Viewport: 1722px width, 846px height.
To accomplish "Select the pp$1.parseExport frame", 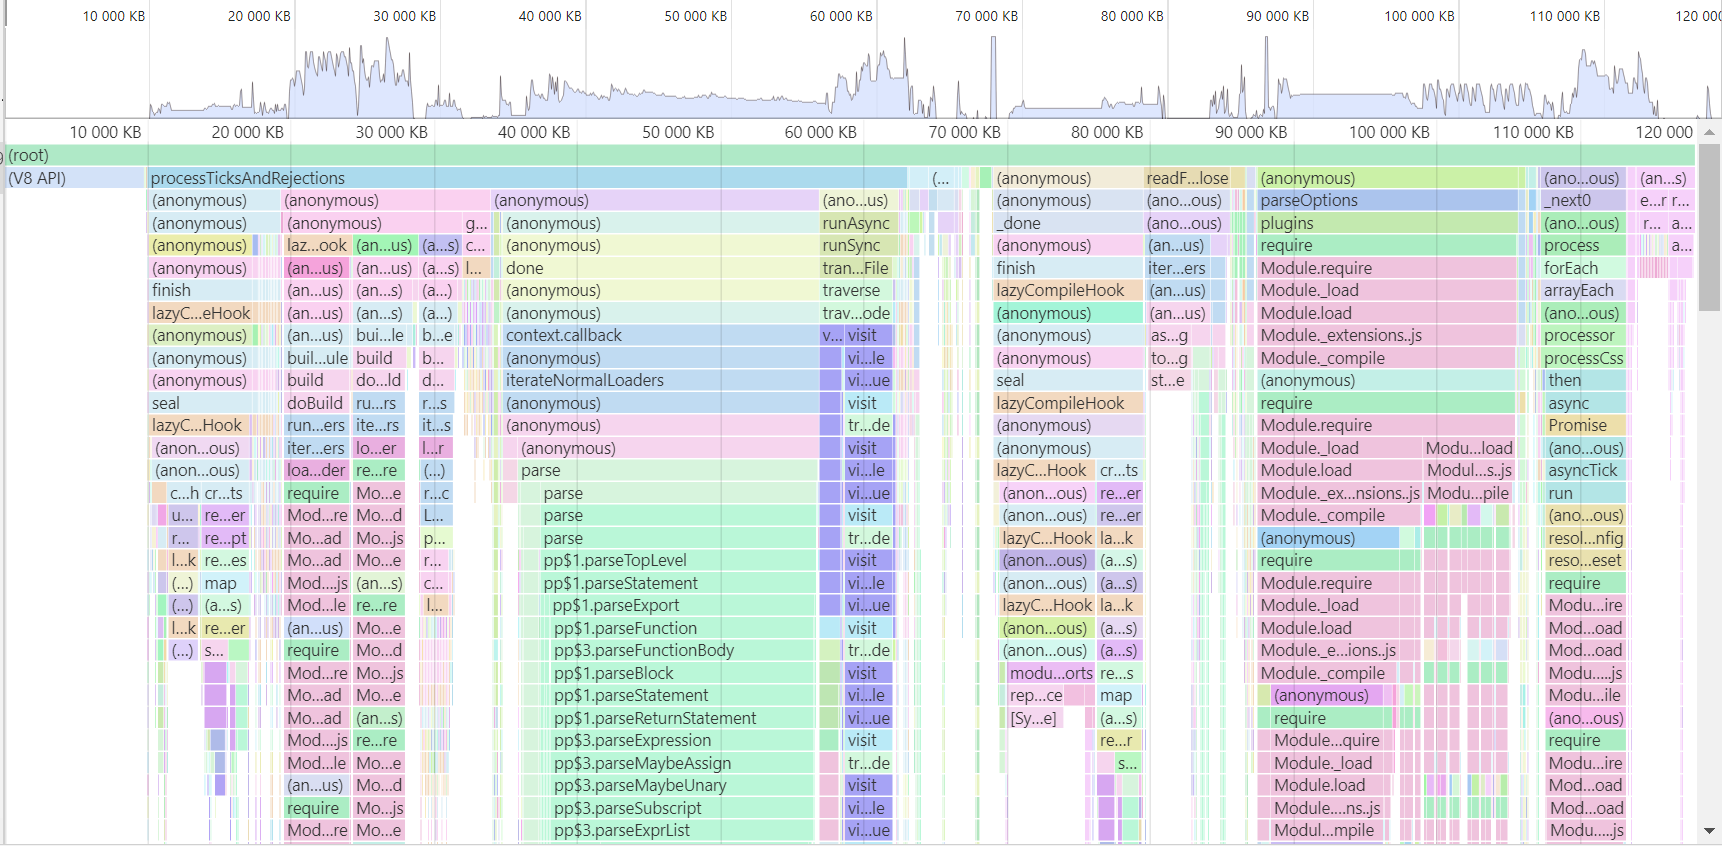I will point(682,605).
